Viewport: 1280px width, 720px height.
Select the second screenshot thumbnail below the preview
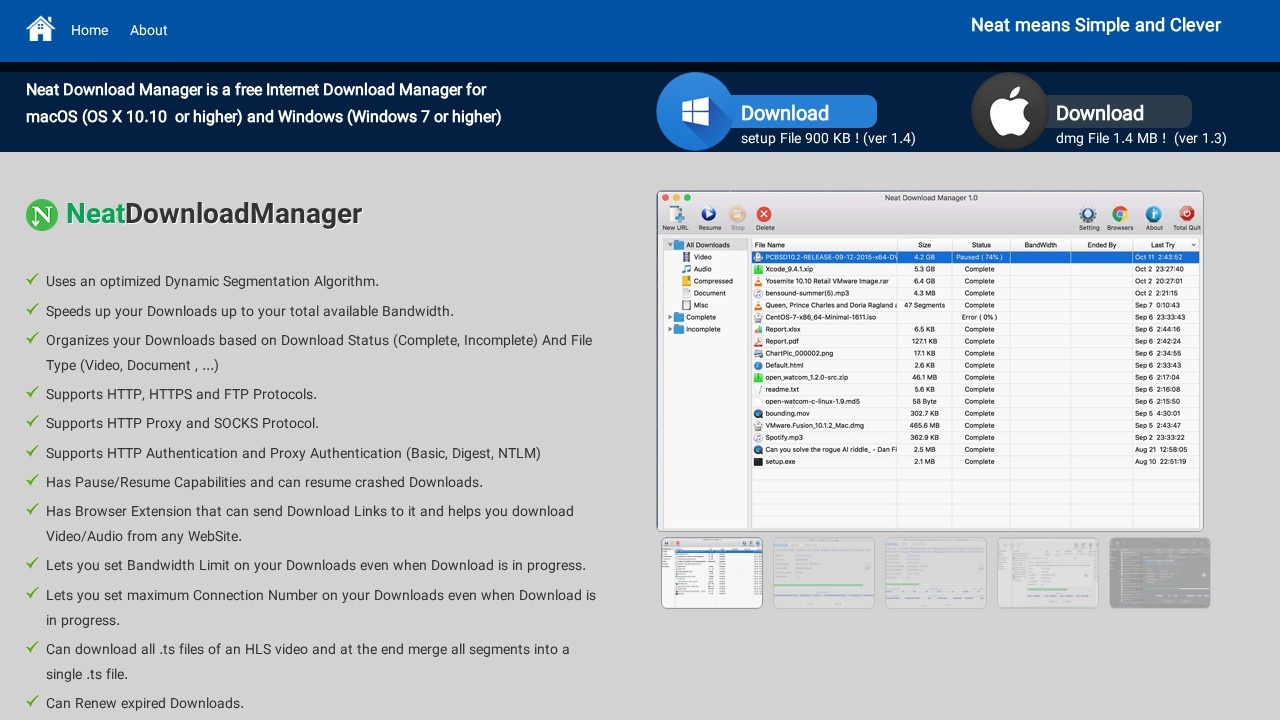(823, 572)
